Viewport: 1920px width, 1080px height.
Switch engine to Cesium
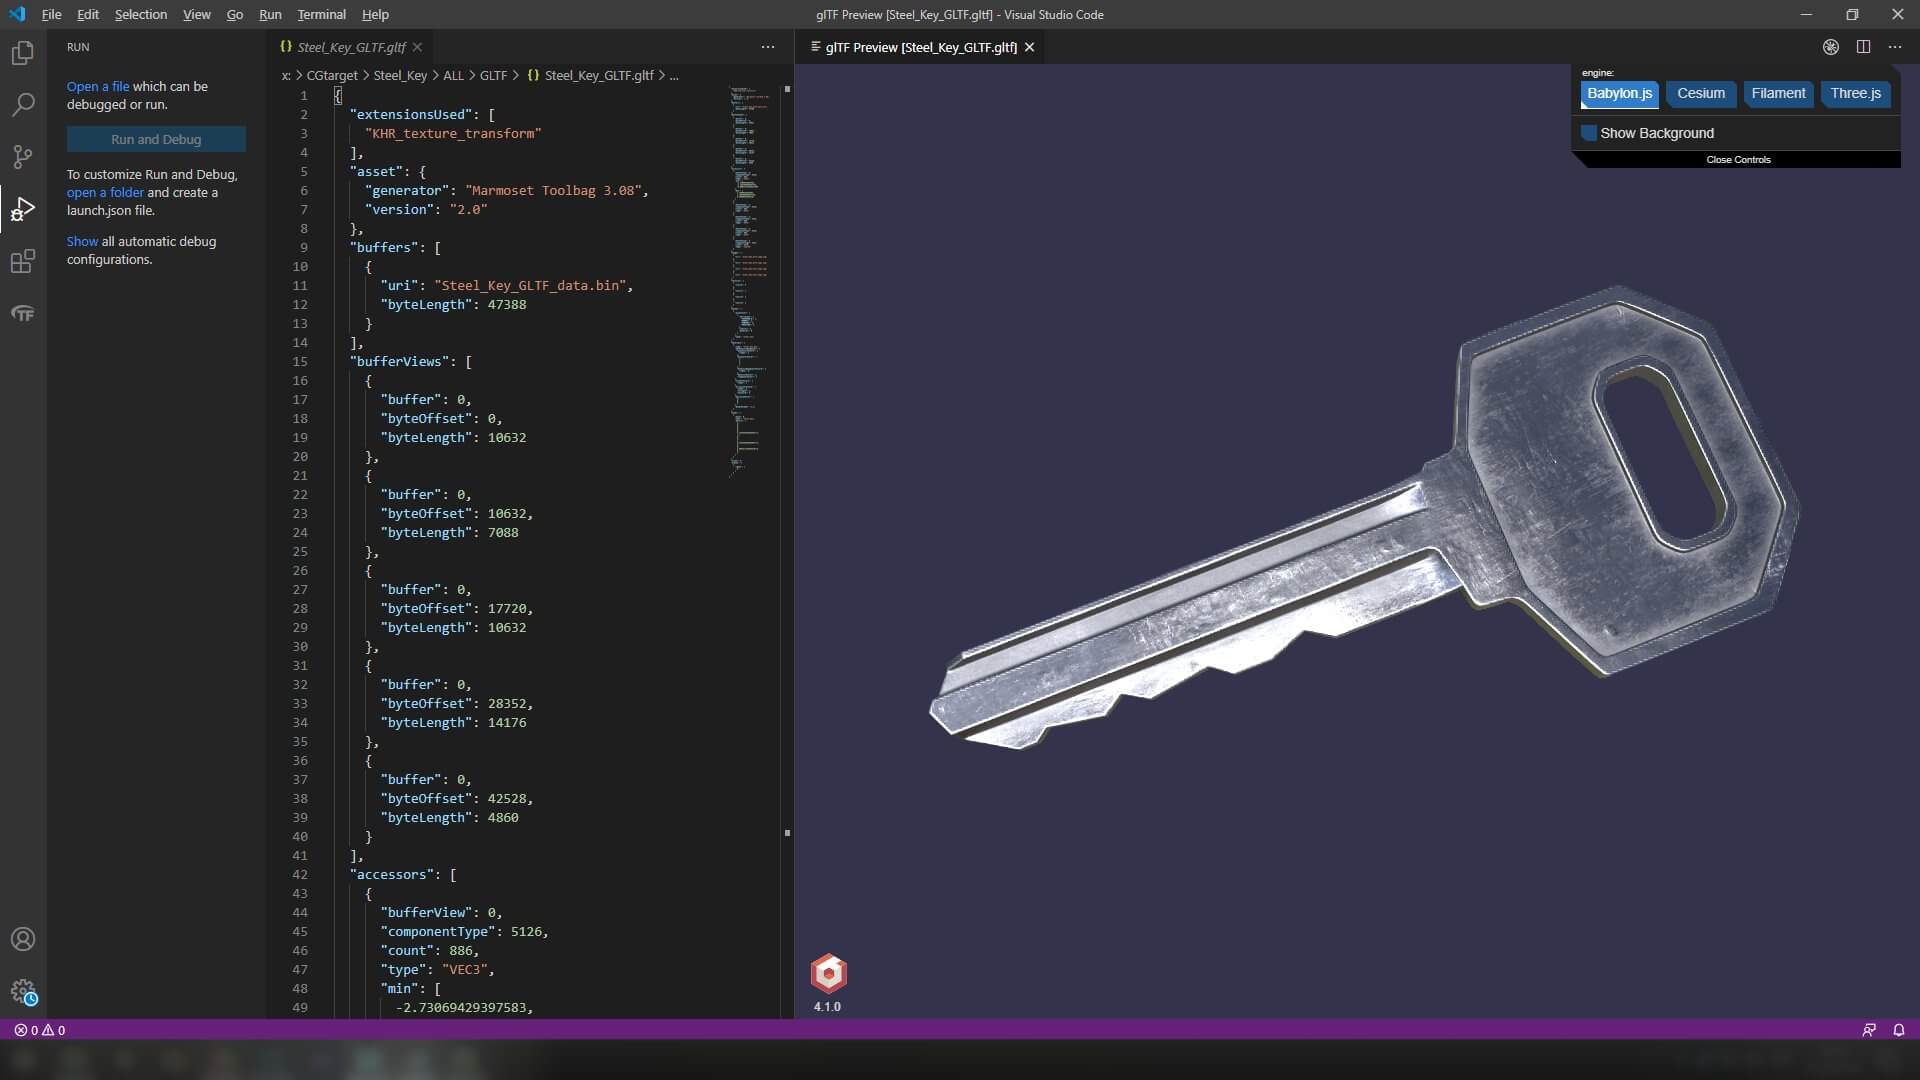[1701, 94]
